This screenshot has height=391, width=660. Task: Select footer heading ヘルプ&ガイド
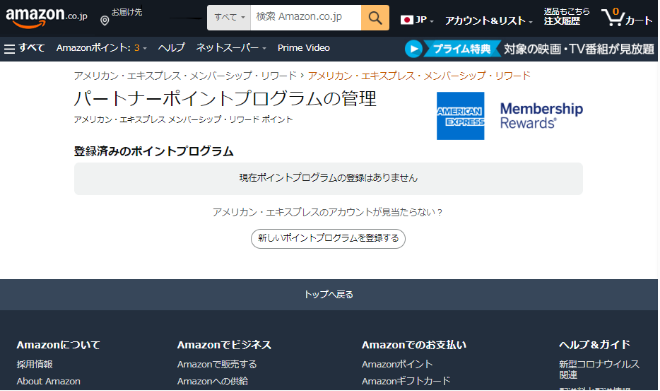coord(594,345)
